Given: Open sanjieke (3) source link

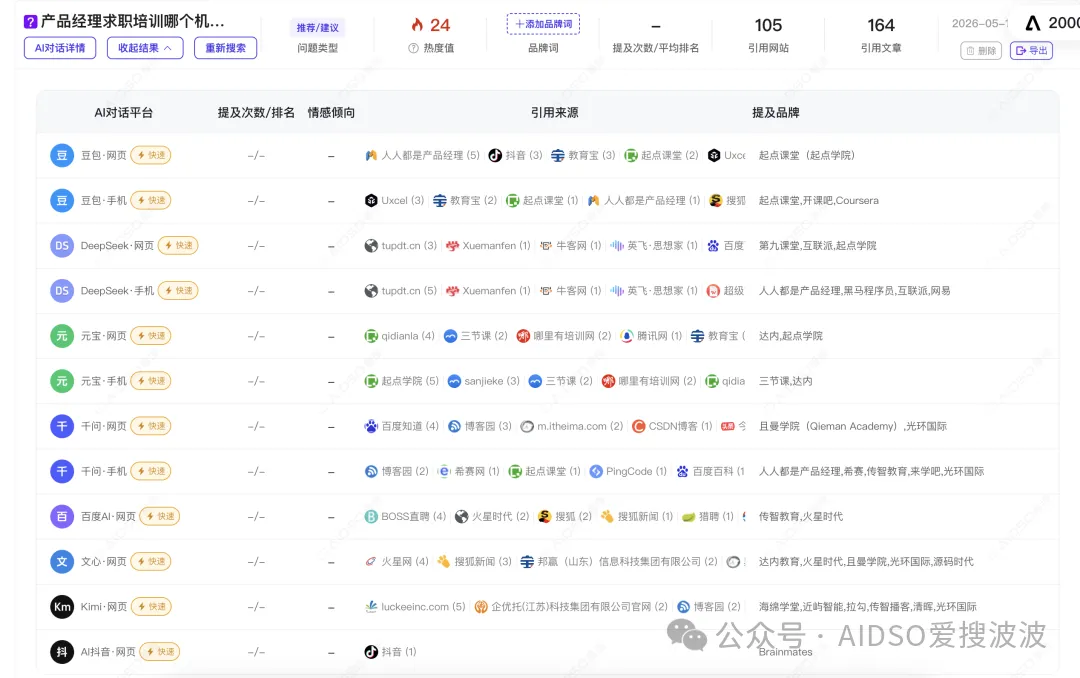Looking at the screenshot, I should pos(484,381).
